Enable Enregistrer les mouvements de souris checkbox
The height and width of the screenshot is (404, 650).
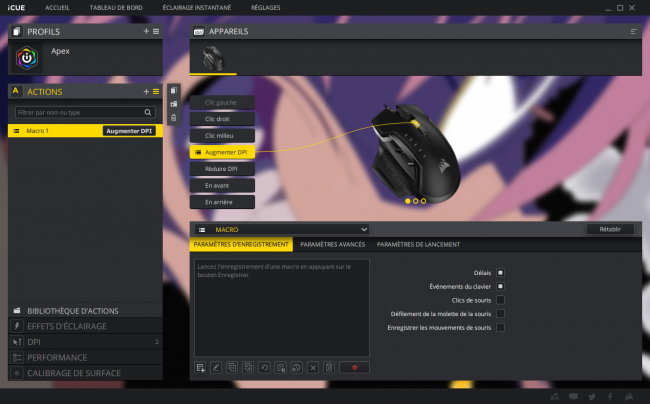[500, 327]
